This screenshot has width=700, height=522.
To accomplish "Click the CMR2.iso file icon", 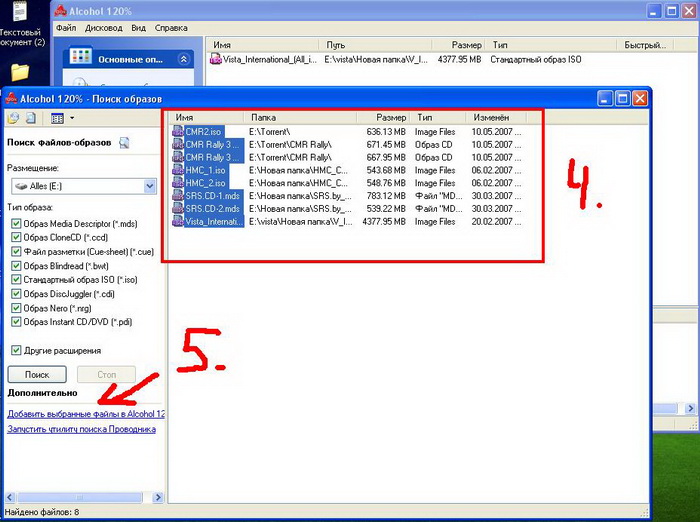I will coord(178,132).
